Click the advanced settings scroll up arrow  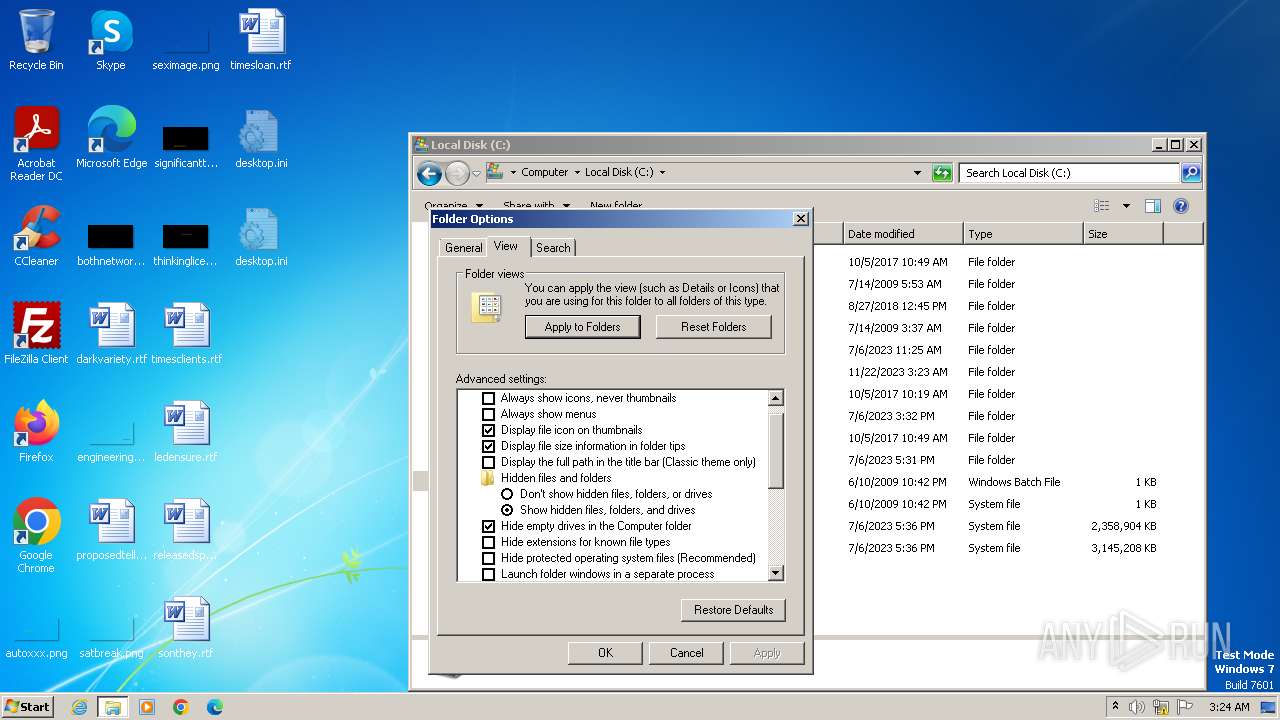pyautogui.click(x=775, y=398)
